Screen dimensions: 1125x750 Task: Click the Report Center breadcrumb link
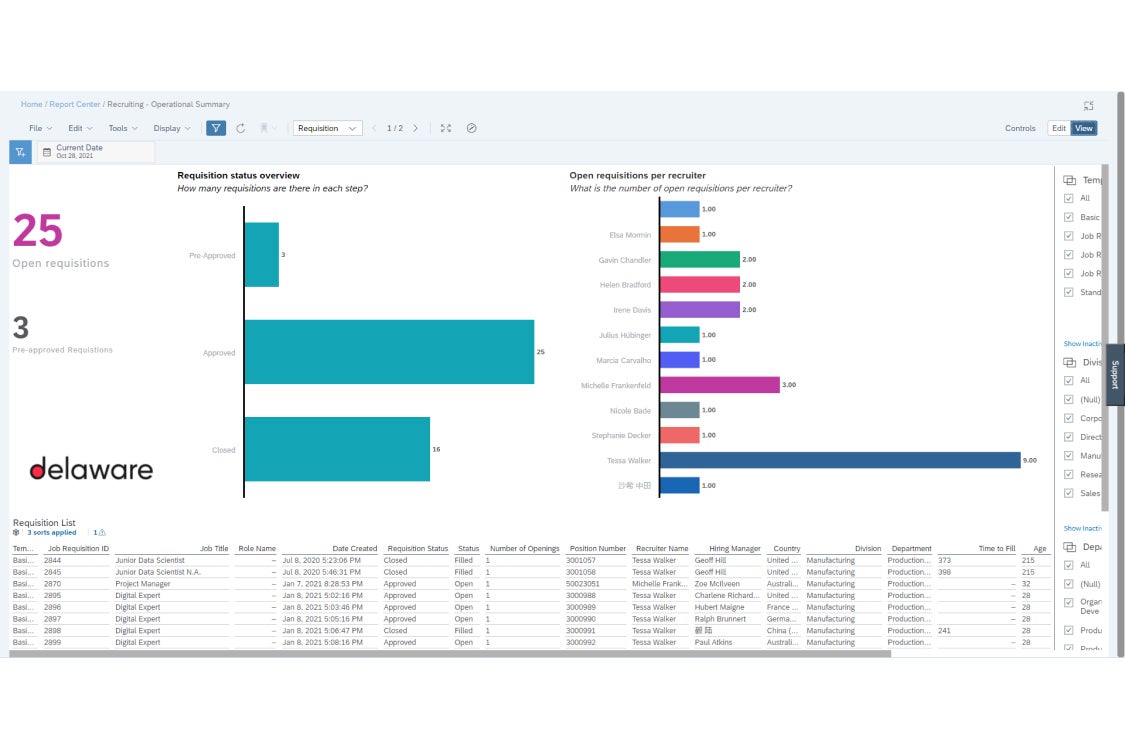click(x=75, y=104)
